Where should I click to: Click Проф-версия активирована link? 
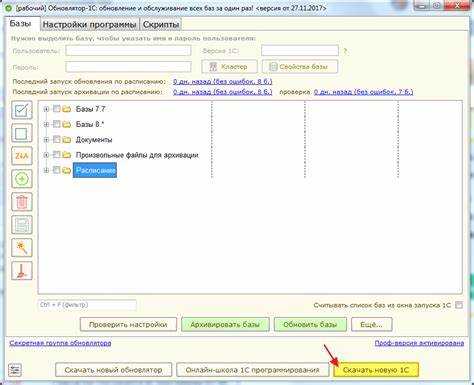tap(419, 343)
